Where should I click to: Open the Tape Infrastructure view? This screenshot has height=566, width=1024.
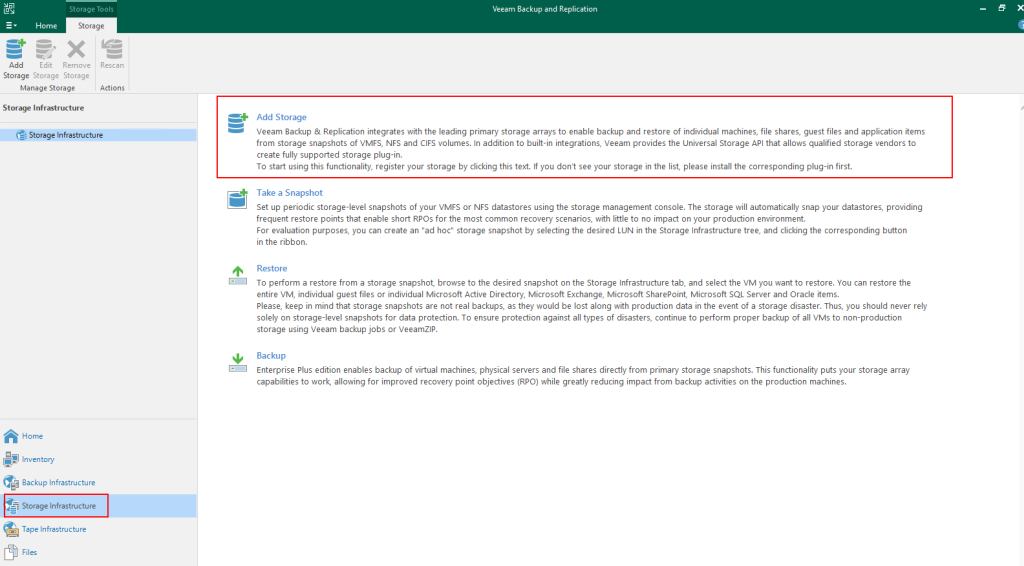point(98,529)
